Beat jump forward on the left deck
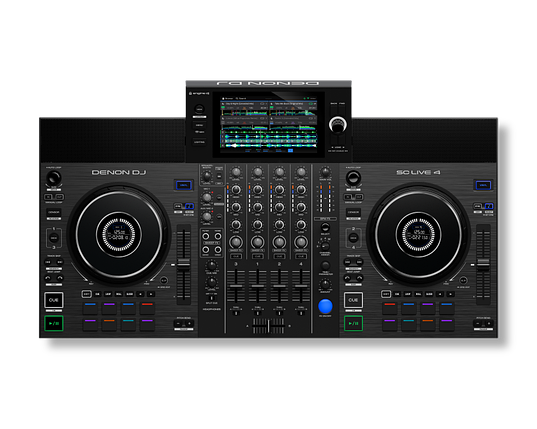This screenshot has width=537, height=429. tap(60, 278)
